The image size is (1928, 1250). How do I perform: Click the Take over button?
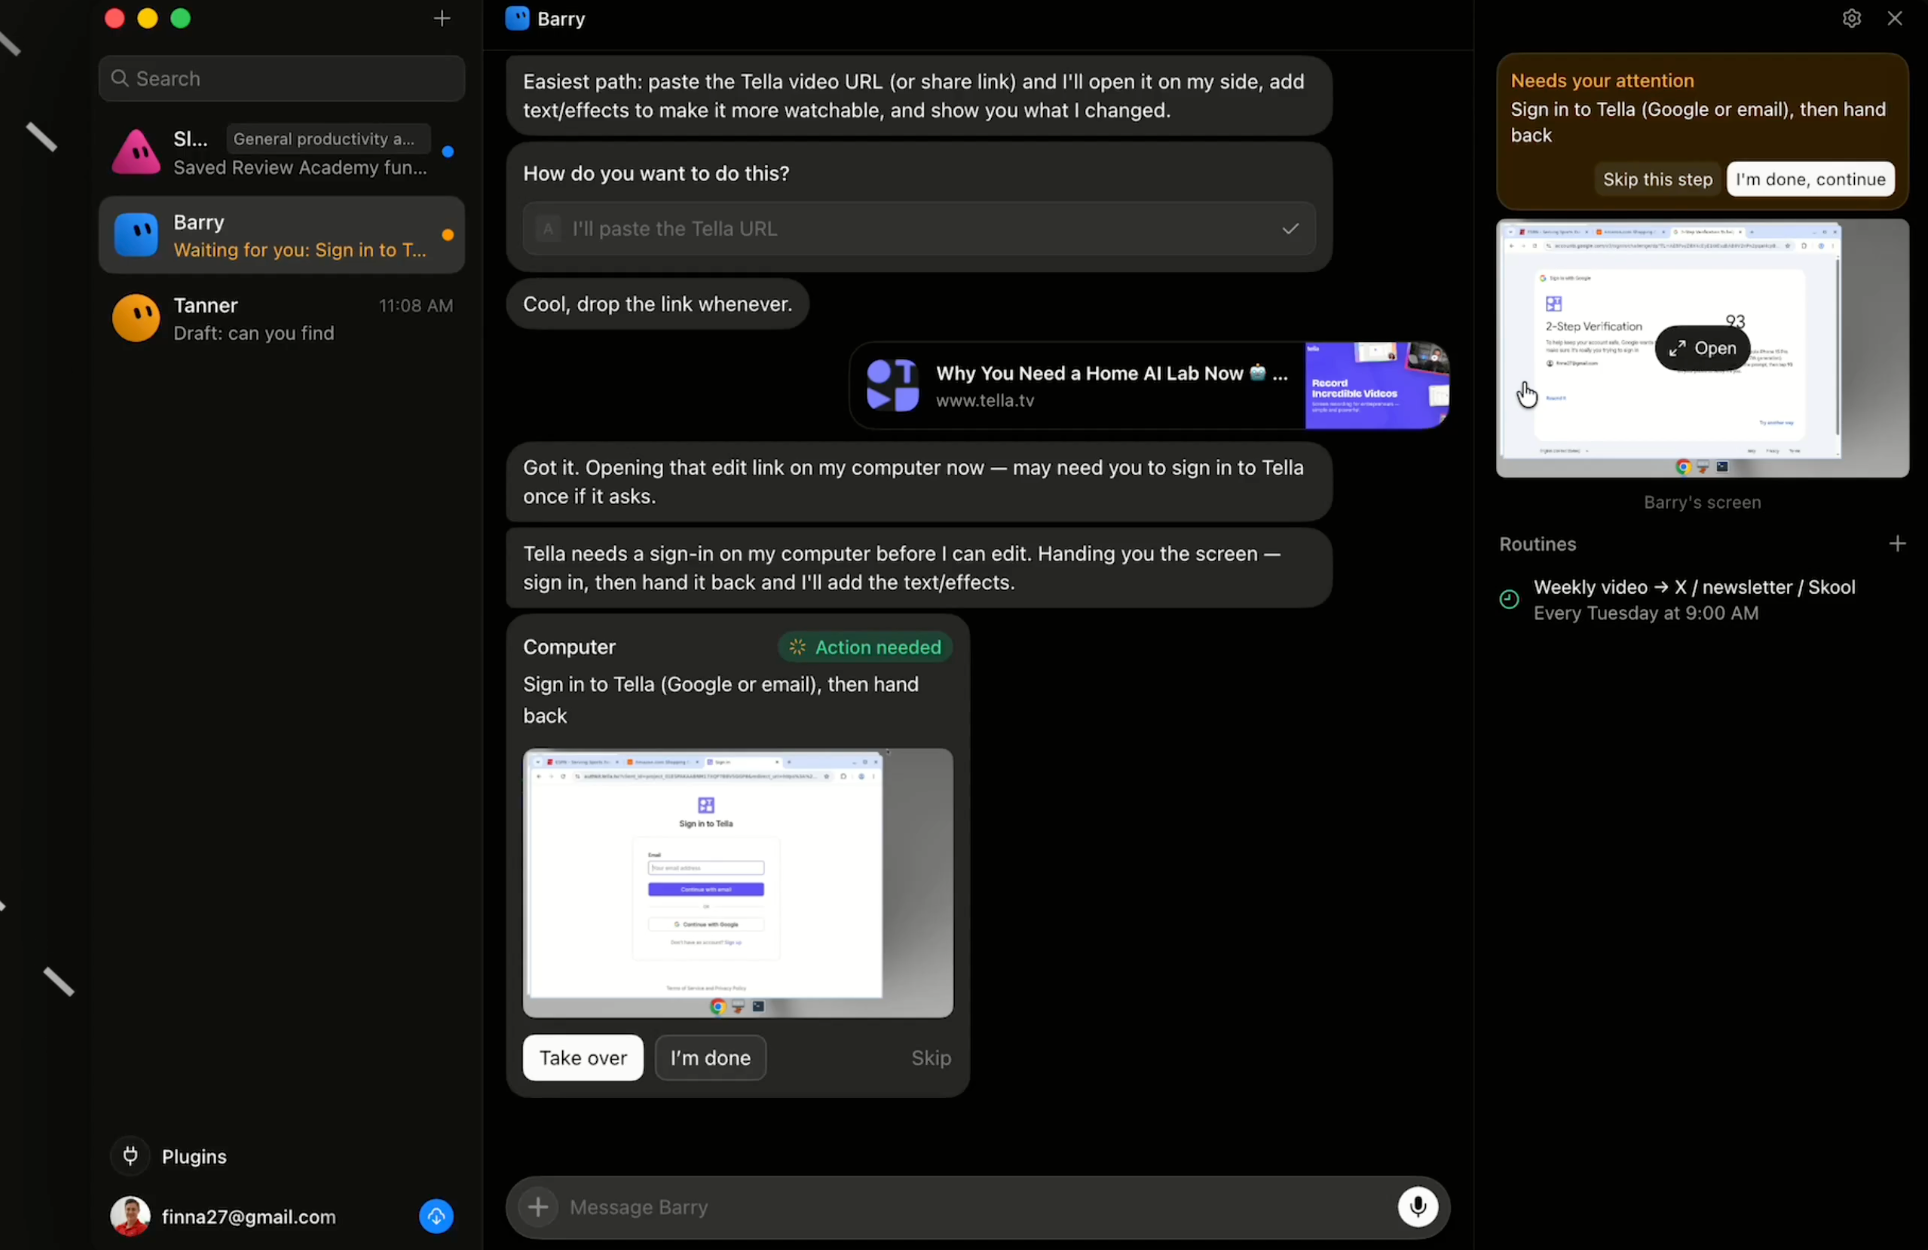coord(583,1057)
